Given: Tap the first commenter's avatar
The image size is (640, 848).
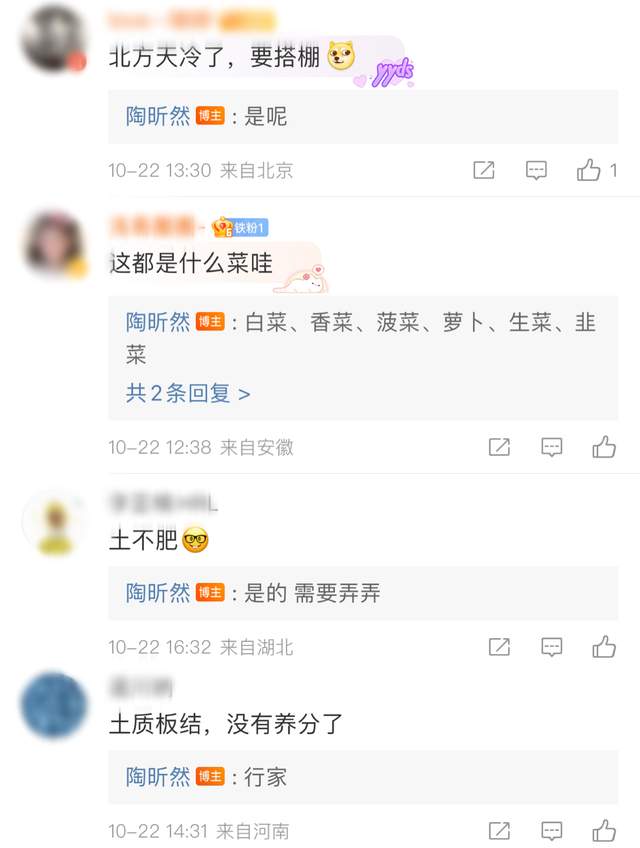Looking at the screenshot, I should click(x=53, y=39).
